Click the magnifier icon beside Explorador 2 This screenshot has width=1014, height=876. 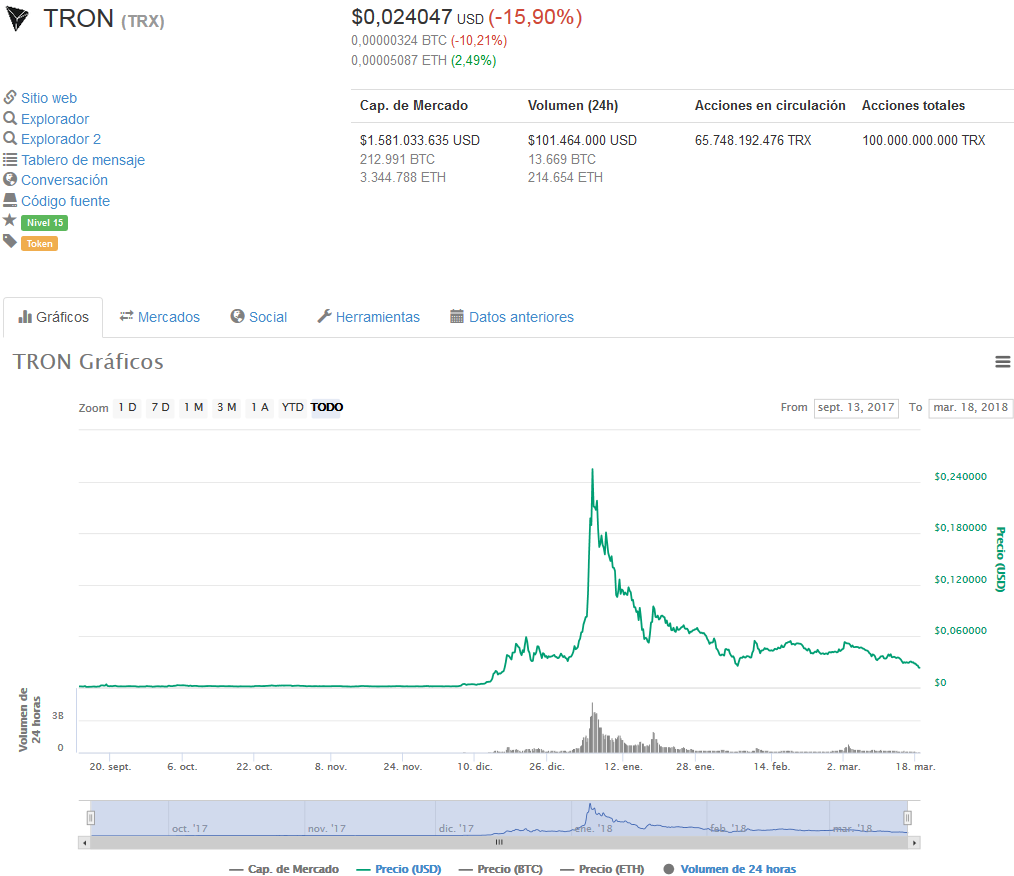pos(10,138)
